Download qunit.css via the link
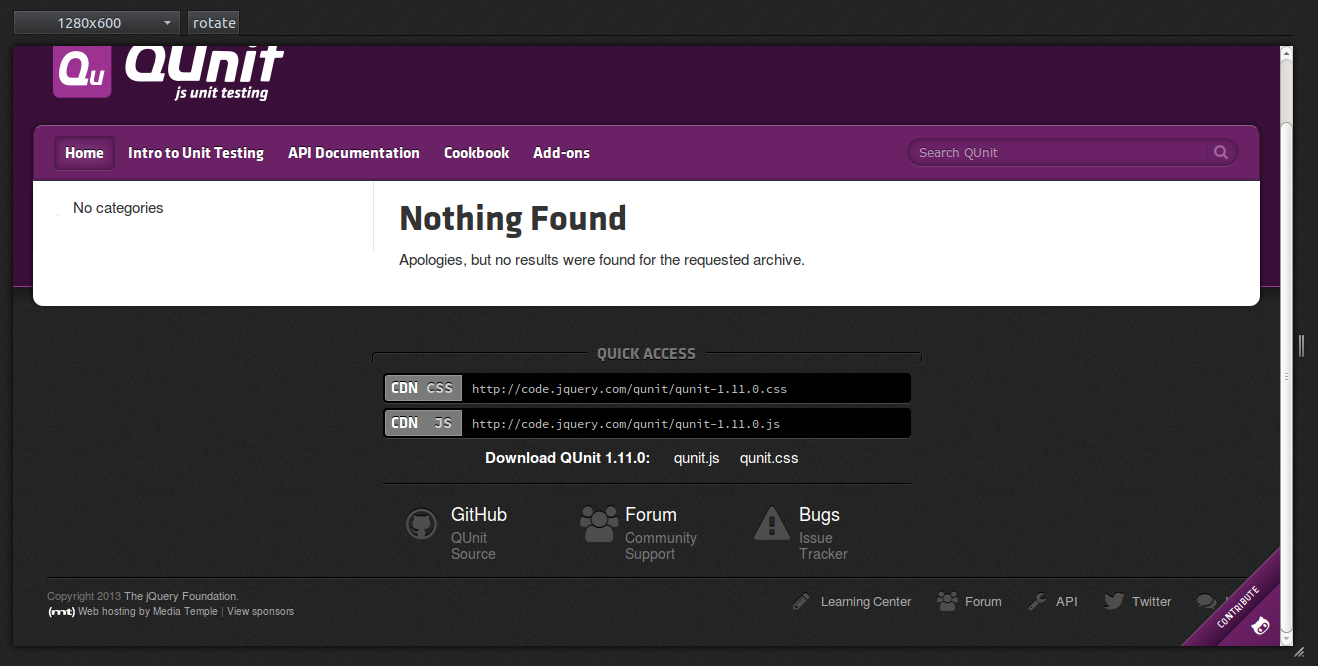The width and height of the screenshot is (1318, 666). pos(769,458)
